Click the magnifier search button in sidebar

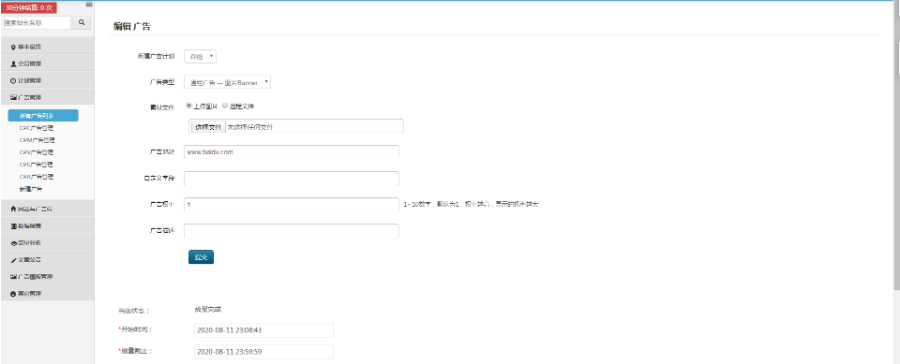coord(82,22)
